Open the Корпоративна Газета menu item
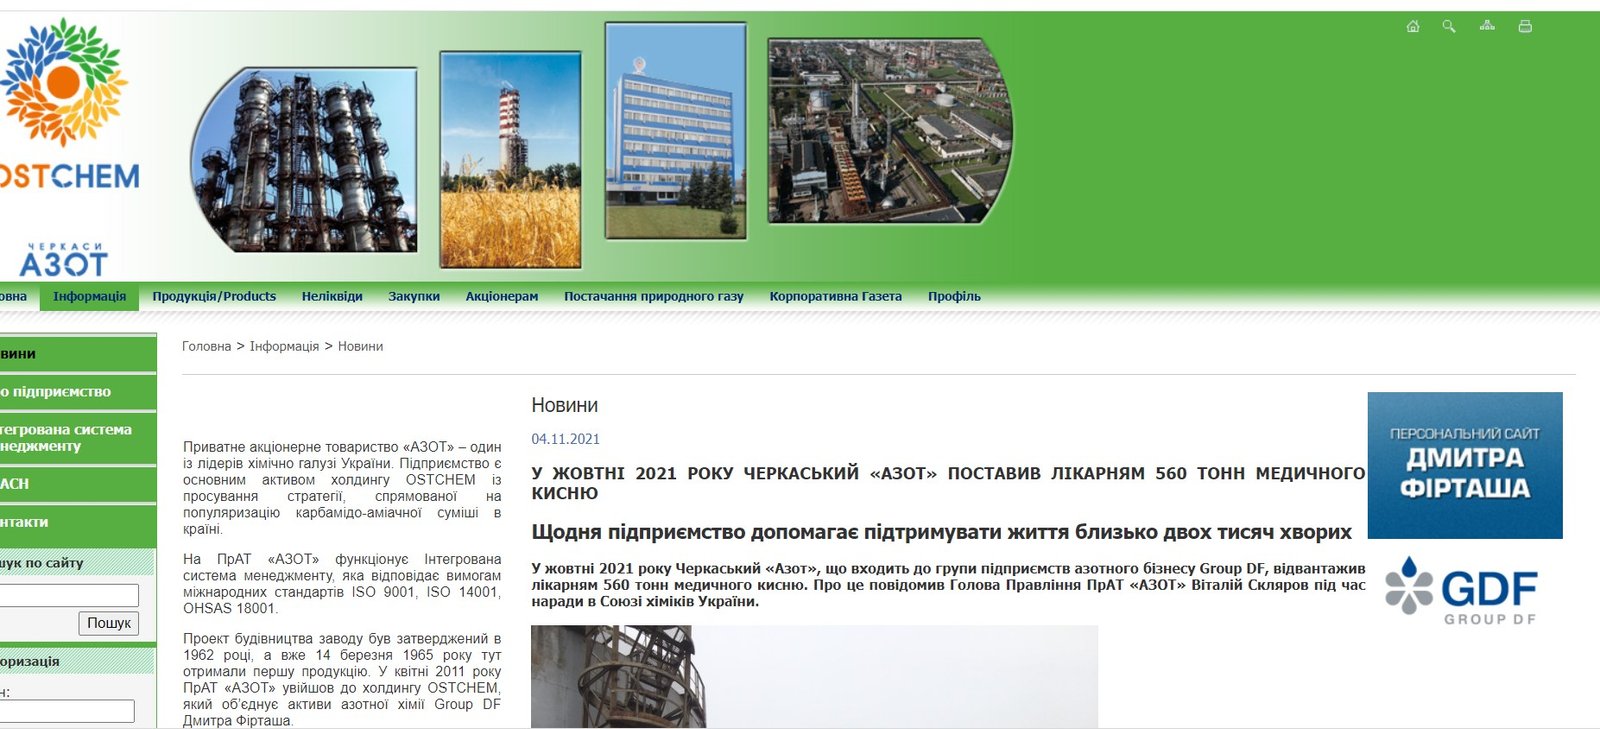 [x=836, y=296]
